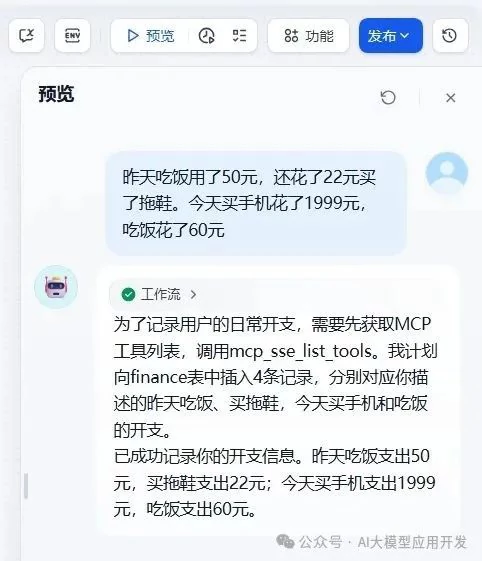Click the user avatar icon
Image resolution: width=482 pixels, height=561 pixels.
[x=447, y=172]
